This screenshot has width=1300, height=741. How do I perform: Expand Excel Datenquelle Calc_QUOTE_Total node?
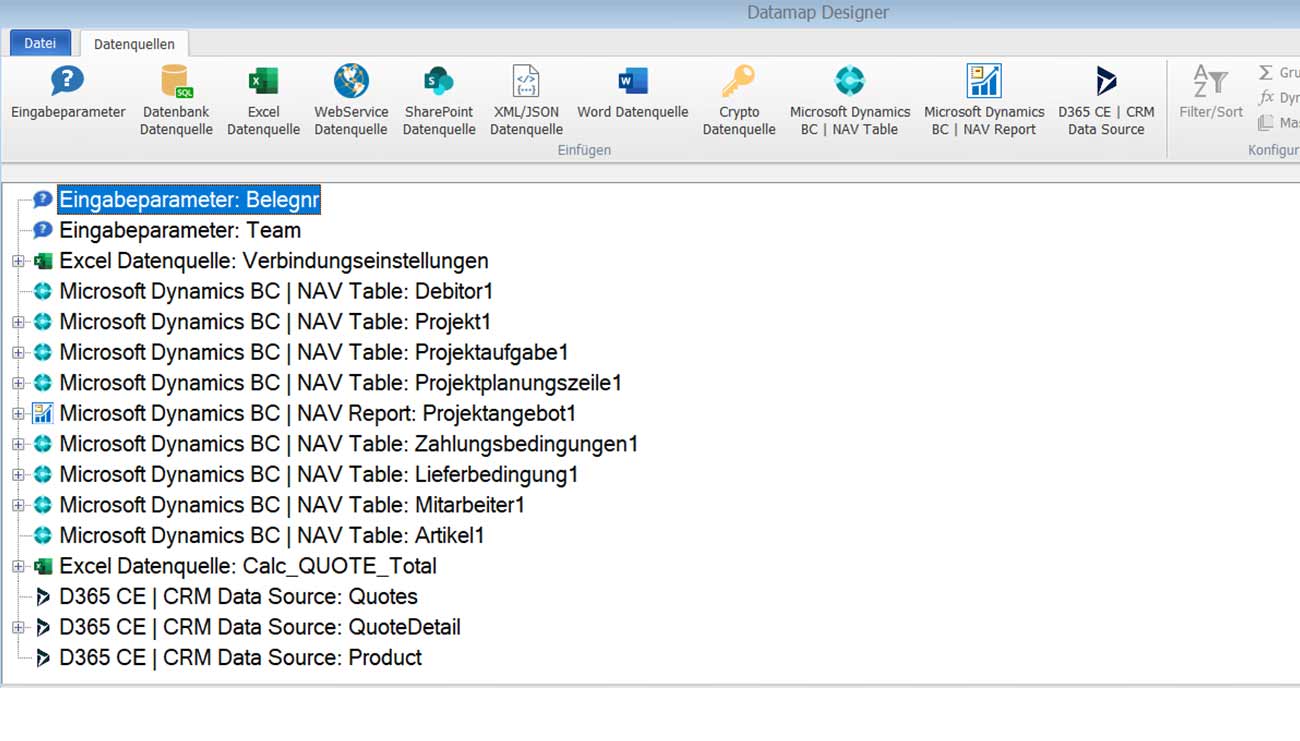coord(18,567)
